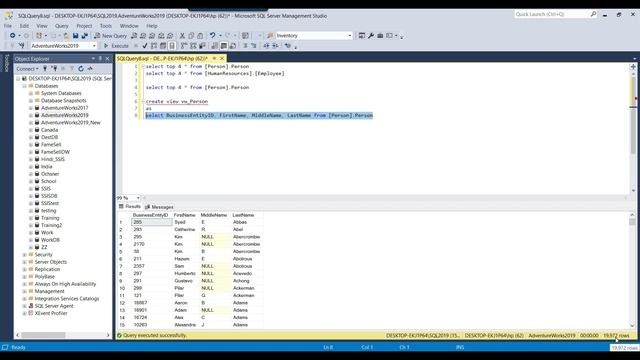Collapse the Databases tree node
640x360 pixels.
pyautogui.click(x=24, y=86)
